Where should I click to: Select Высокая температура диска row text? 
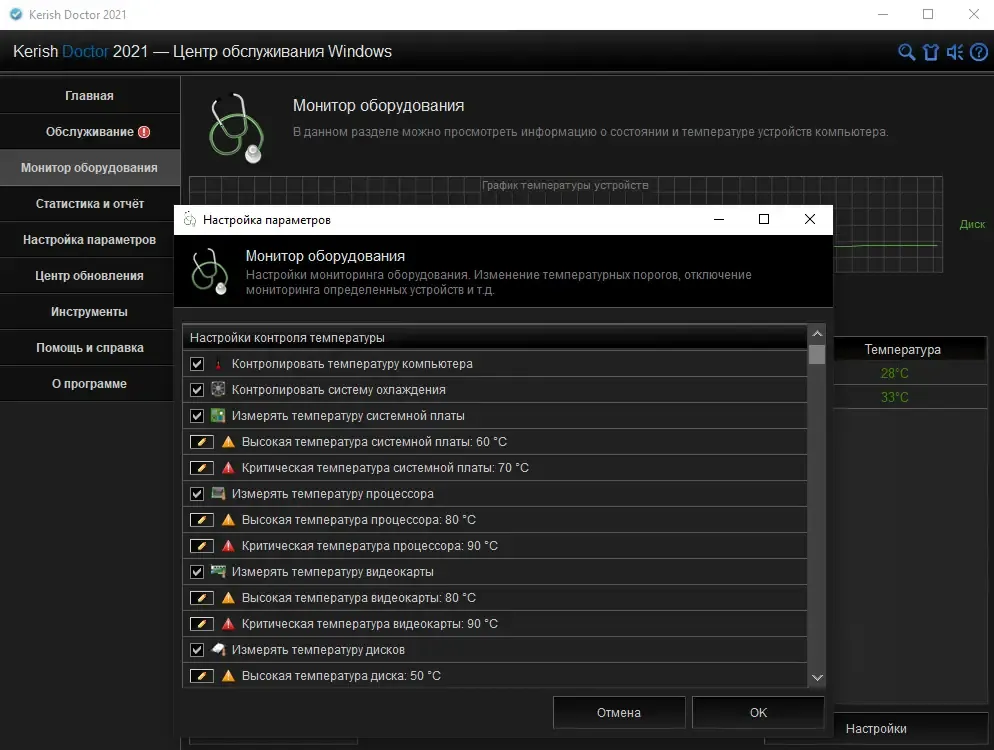pyautogui.click(x=341, y=676)
